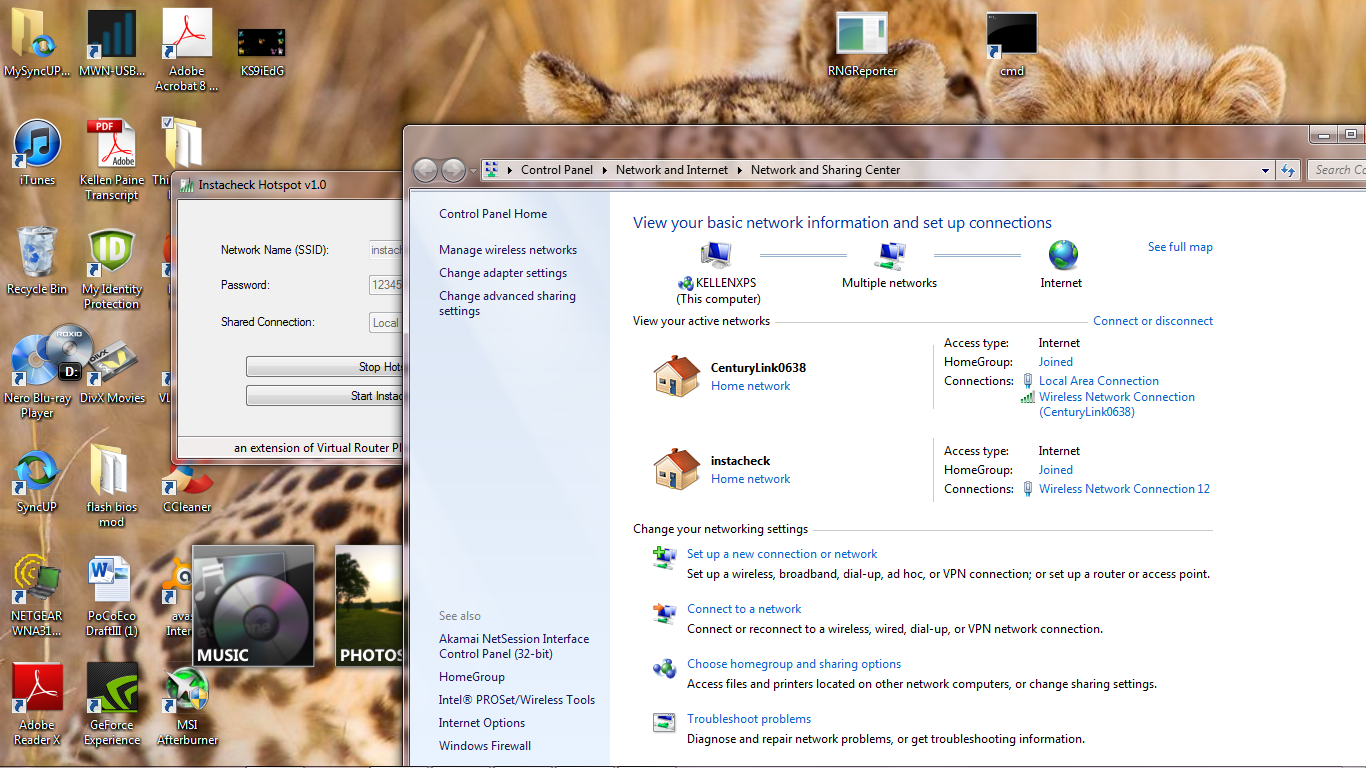The height and width of the screenshot is (768, 1366).
Task: Open the Recycle Bin
Action: 37,262
